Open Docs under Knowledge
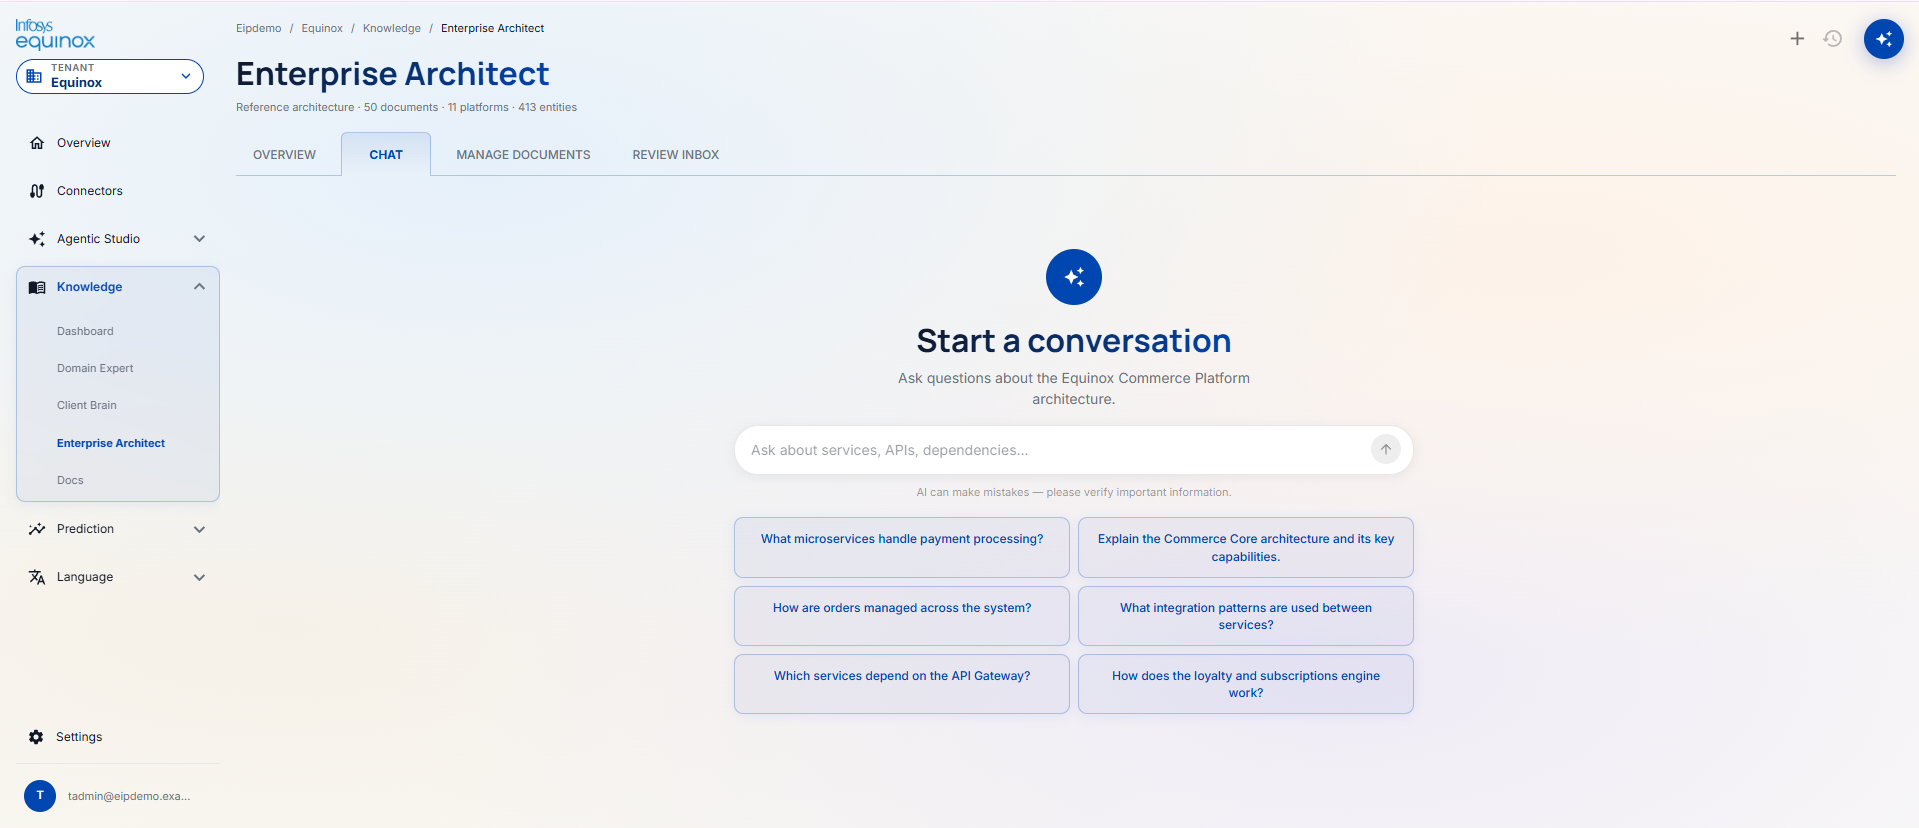 (x=70, y=480)
